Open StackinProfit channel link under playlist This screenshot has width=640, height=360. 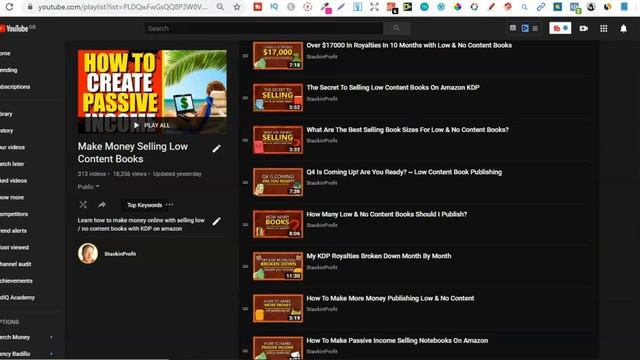[120, 253]
